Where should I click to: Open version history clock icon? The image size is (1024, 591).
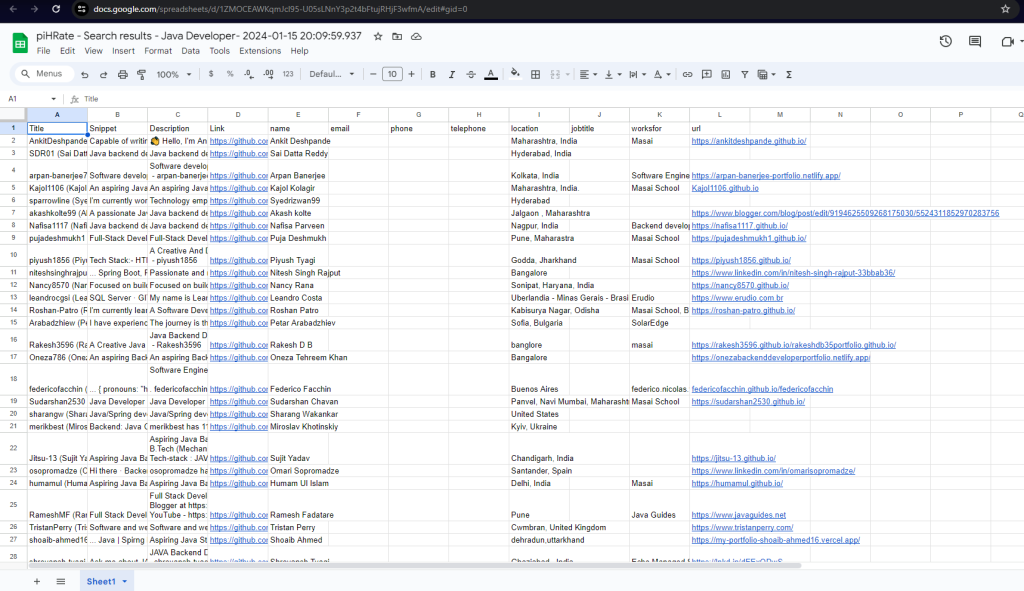point(946,41)
